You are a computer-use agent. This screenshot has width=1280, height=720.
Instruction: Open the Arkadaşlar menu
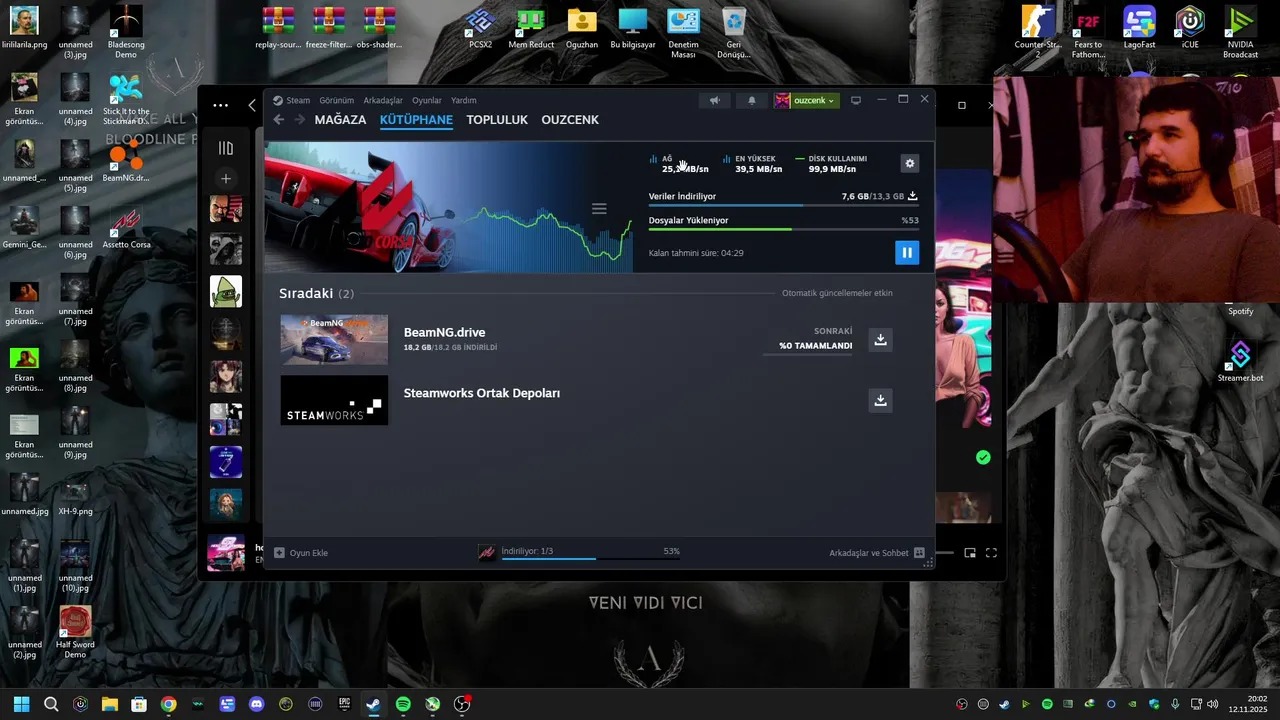pyautogui.click(x=383, y=100)
